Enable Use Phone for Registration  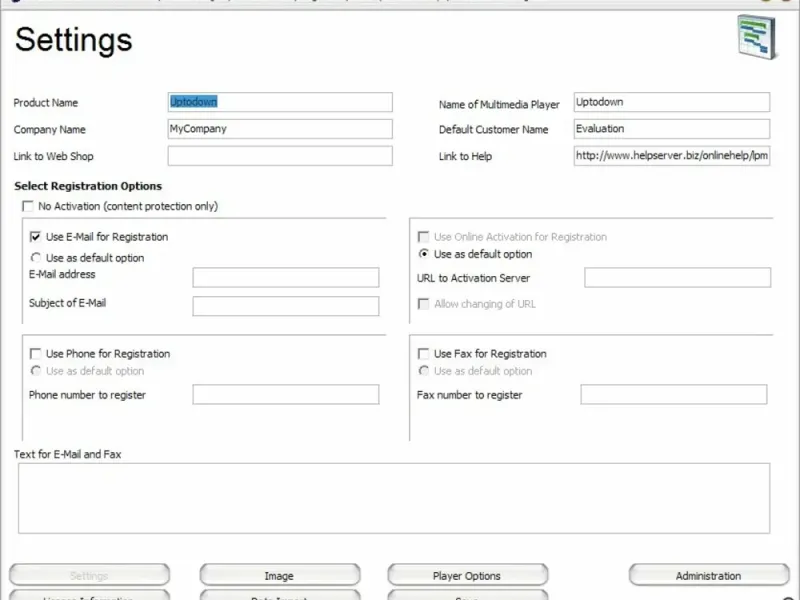[35, 354]
